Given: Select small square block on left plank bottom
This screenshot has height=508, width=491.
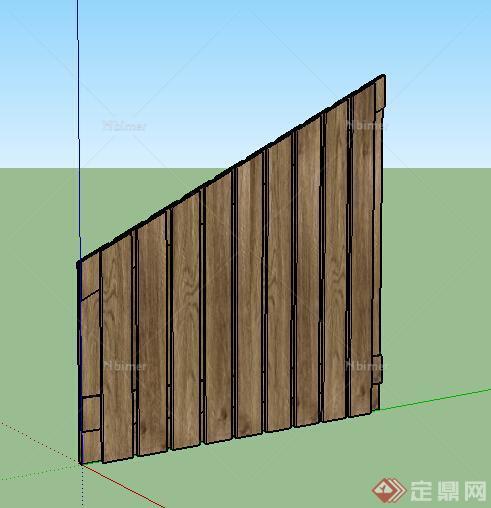Looking at the screenshot, I should click(x=91, y=413).
